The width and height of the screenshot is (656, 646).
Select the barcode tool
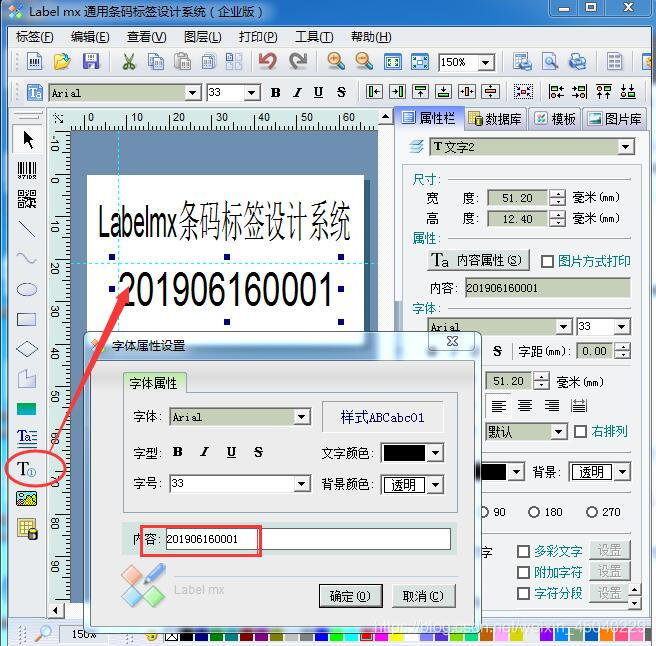[x=27, y=170]
